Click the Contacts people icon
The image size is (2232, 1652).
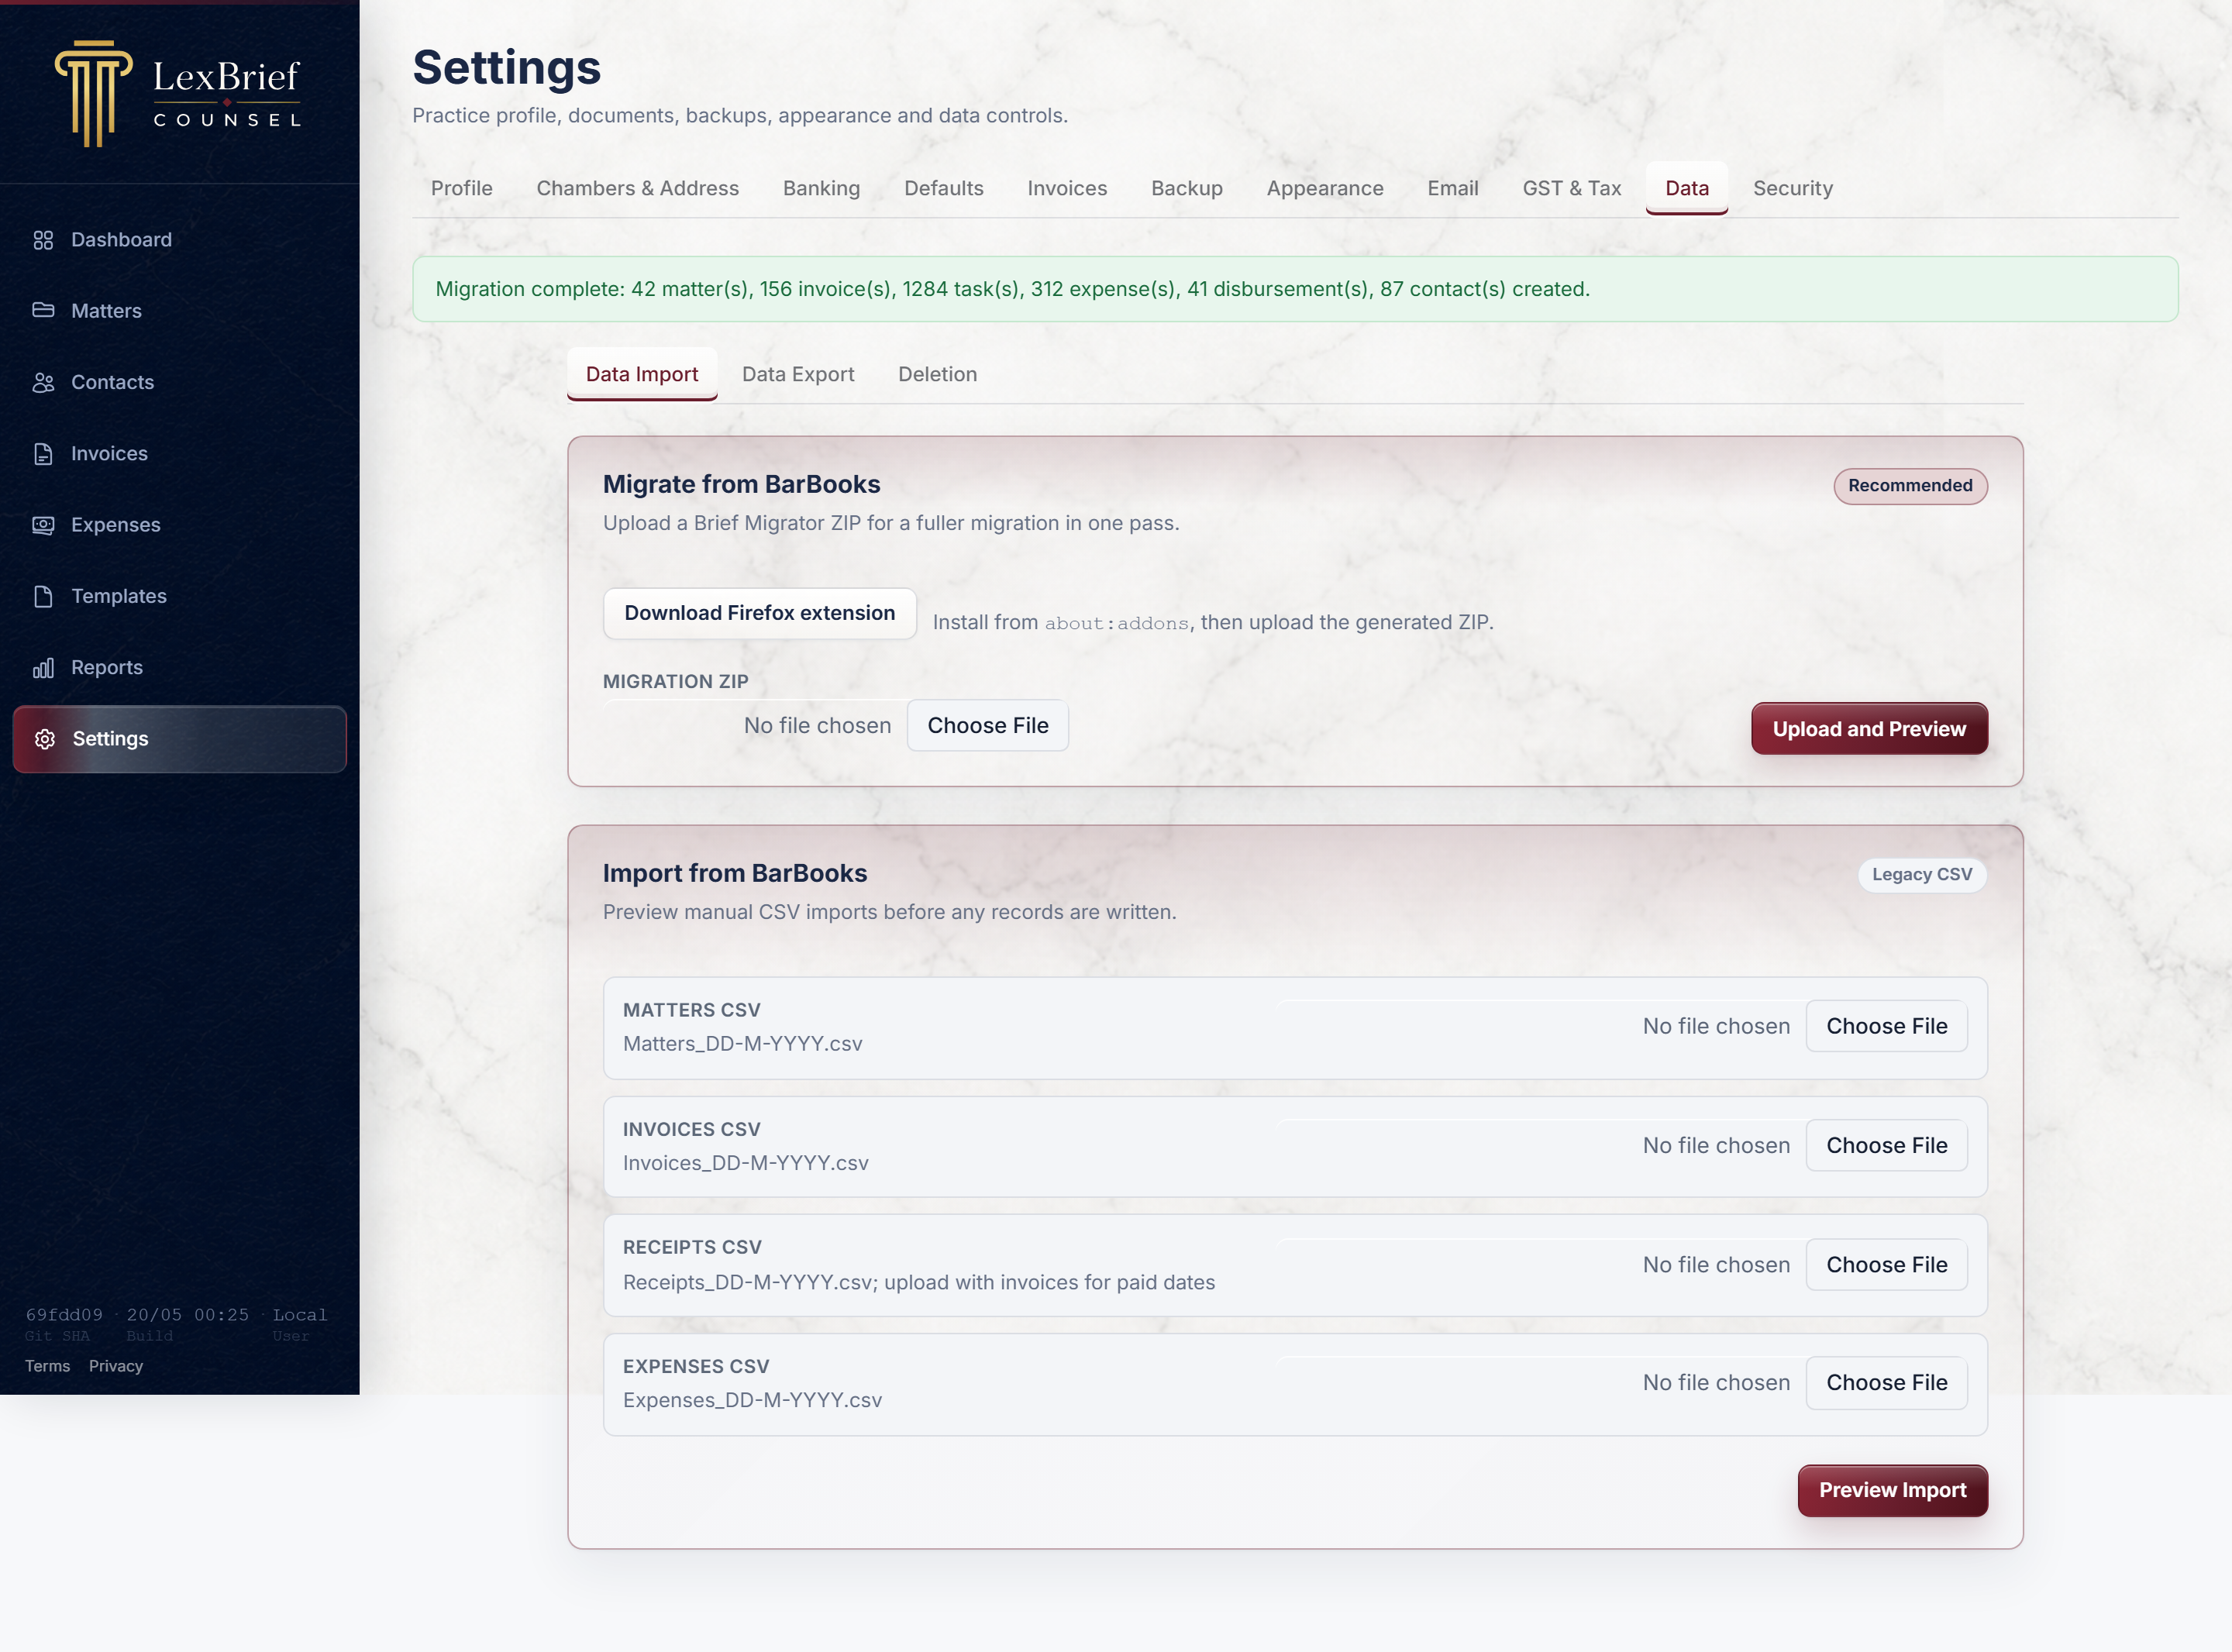coord(43,382)
